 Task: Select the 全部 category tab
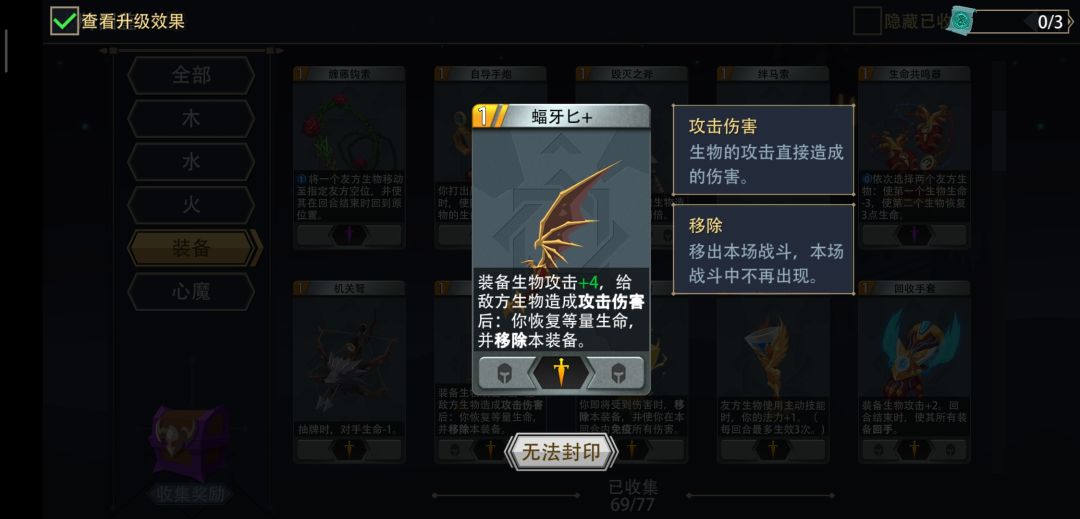[191, 75]
